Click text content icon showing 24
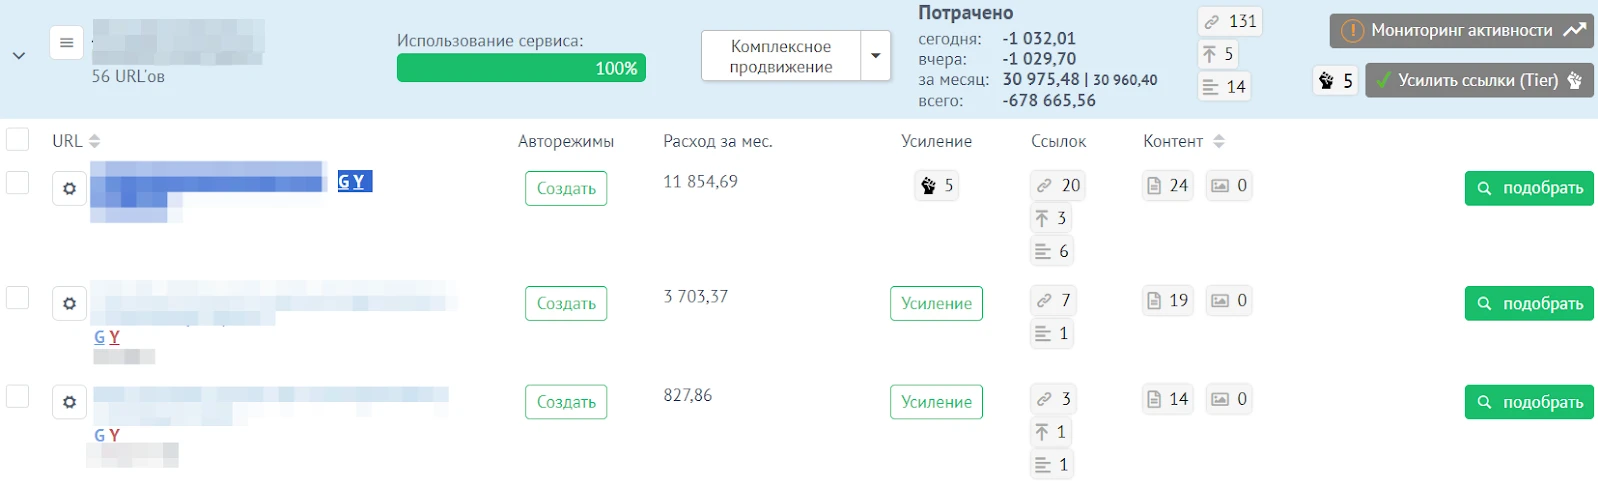Screen dimensions: 1598x484 (x=1168, y=186)
